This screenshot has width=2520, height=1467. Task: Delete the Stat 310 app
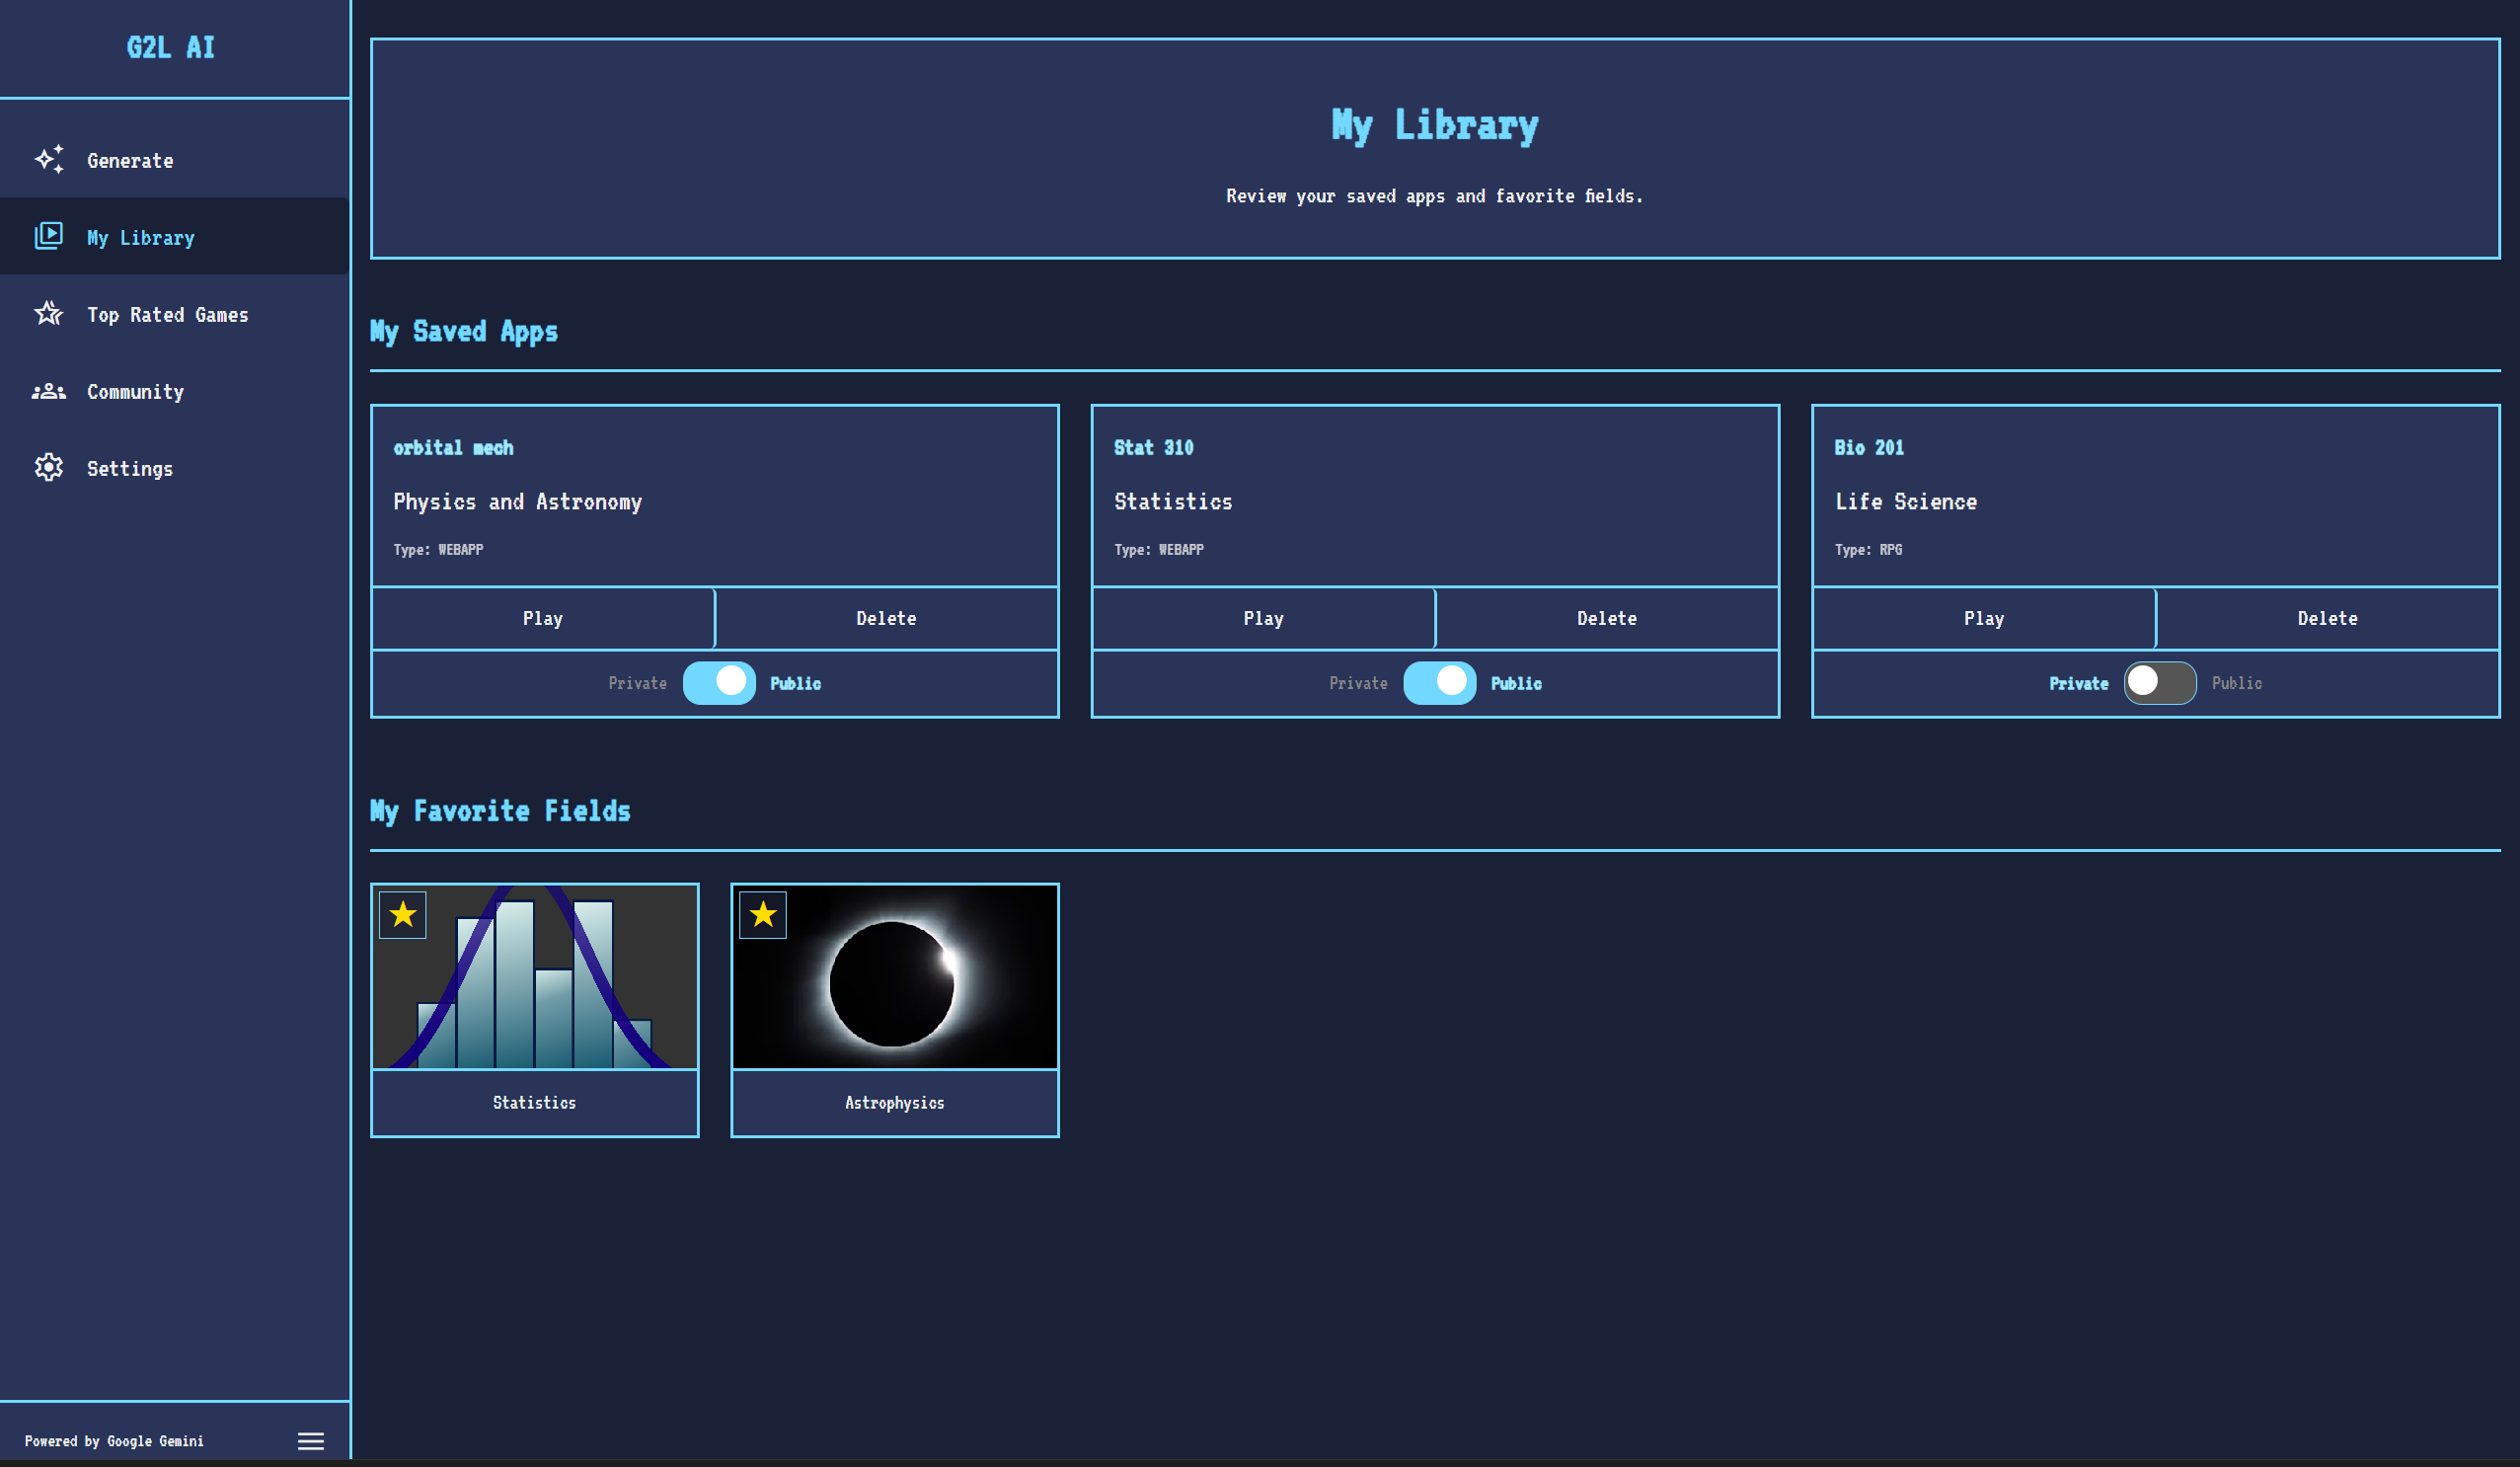coord(1606,618)
